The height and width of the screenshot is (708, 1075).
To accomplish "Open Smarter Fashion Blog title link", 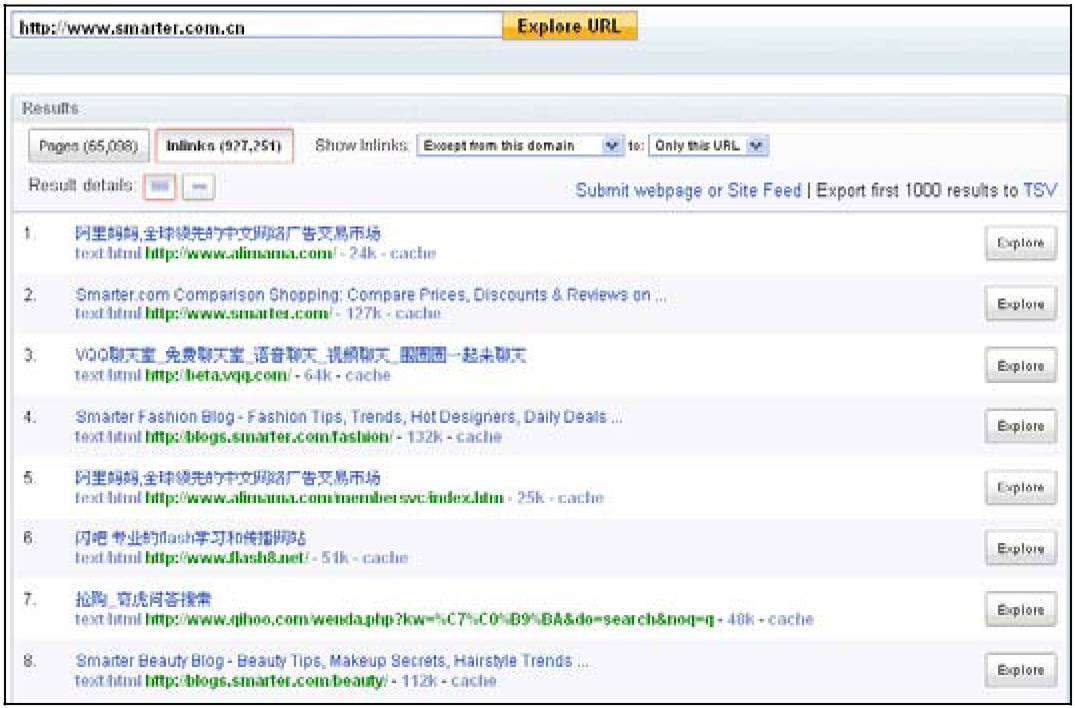I will [349, 417].
